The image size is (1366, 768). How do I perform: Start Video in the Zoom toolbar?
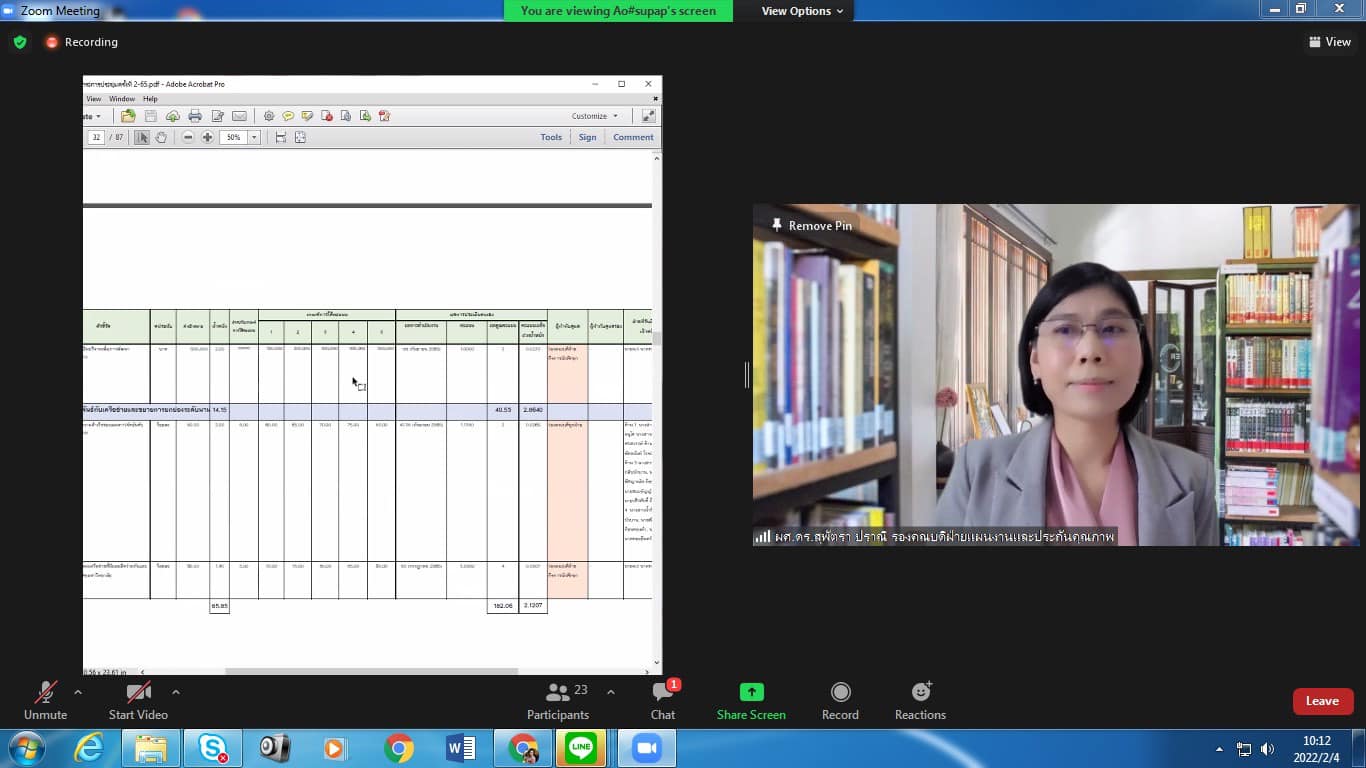click(138, 700)
